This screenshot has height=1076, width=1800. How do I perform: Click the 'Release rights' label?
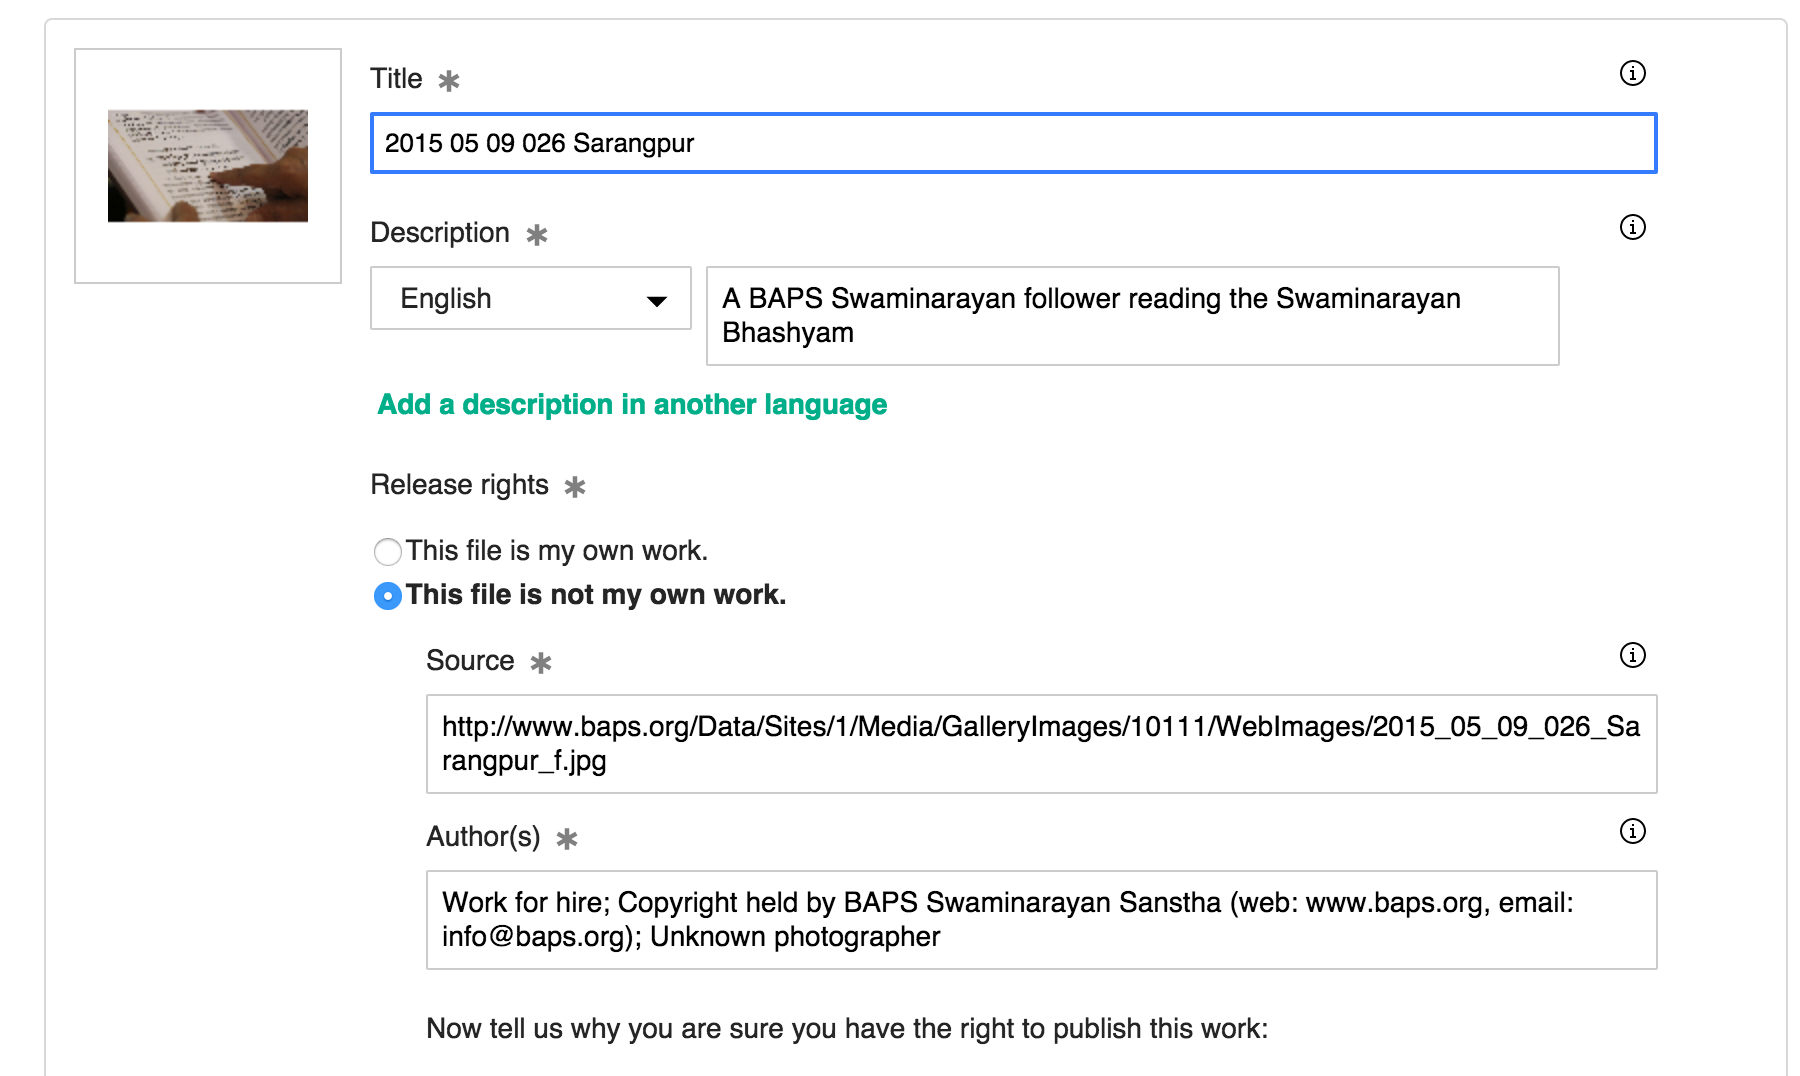pyautogui.click(x=459, y=485)
